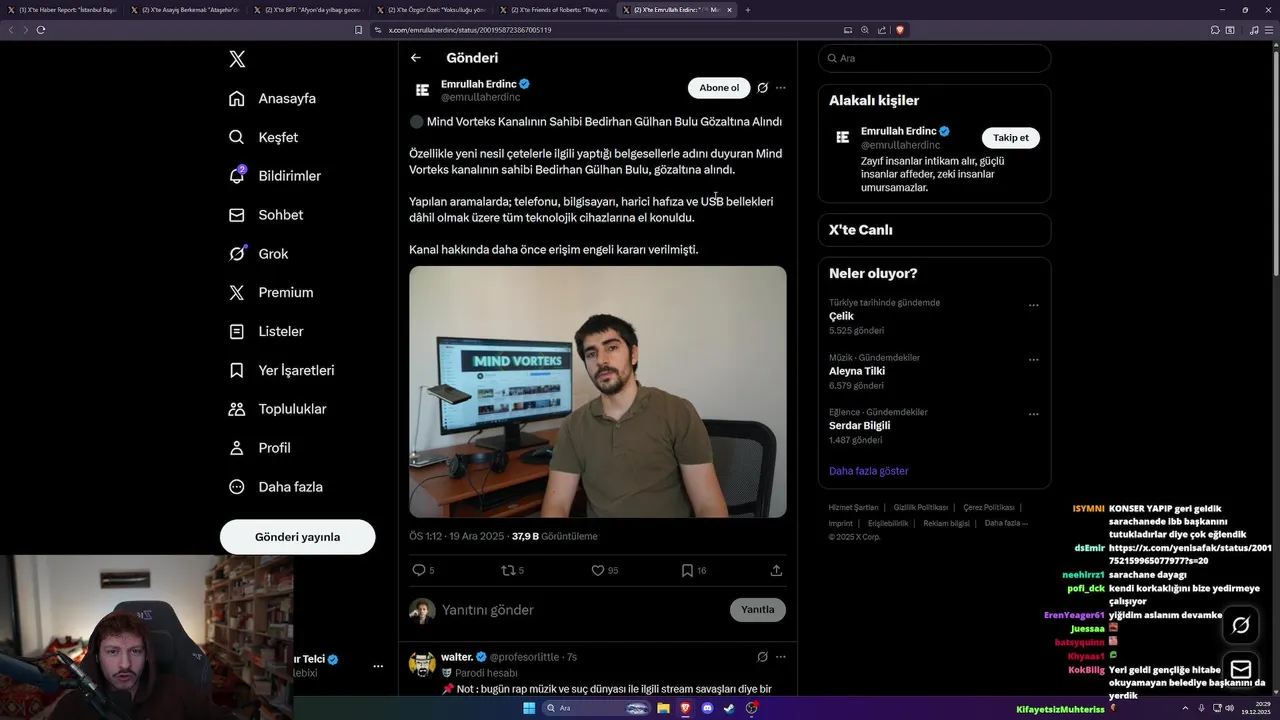The image size is (1280, 720).
Task: Click the Brave Shields lion icon
Action: [x=900, y=30]
